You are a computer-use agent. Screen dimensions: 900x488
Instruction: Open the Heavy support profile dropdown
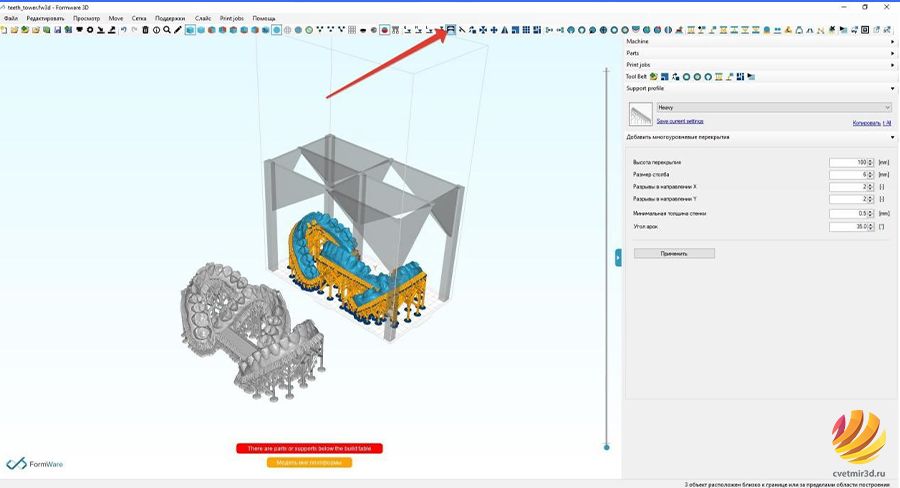[774, 107]
